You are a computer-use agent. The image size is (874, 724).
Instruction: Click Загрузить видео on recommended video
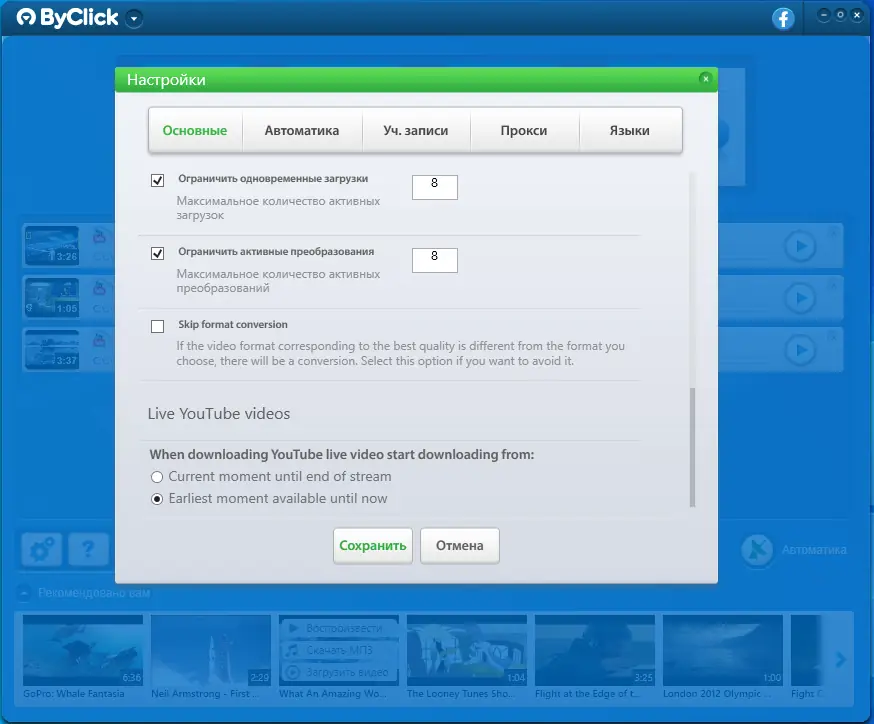tap(339, 672)
